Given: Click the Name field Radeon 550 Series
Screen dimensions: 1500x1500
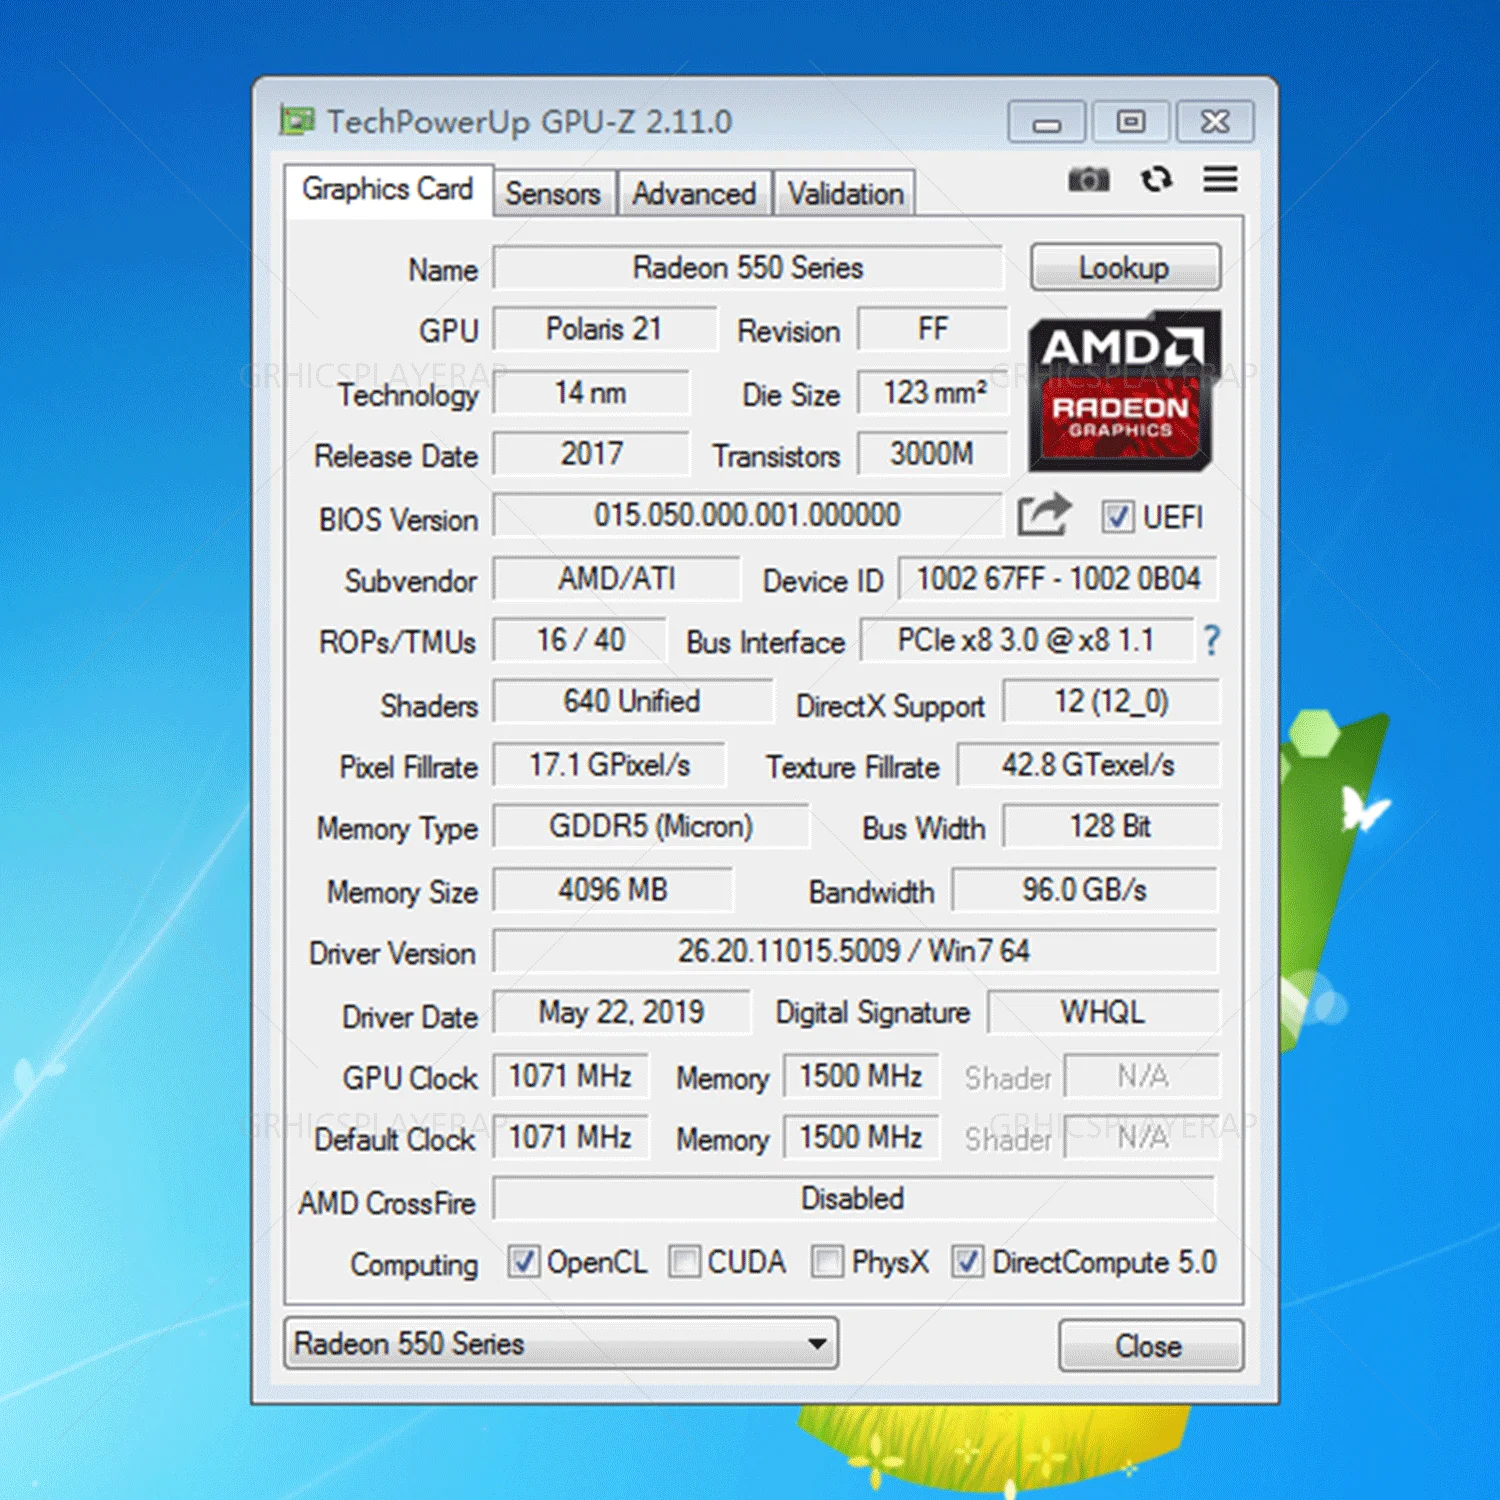Looking at the screenshot, I should tap(748, 267).
